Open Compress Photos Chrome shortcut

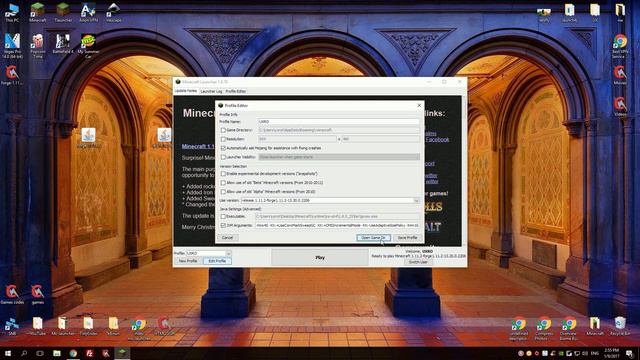(x=544, y=328)
